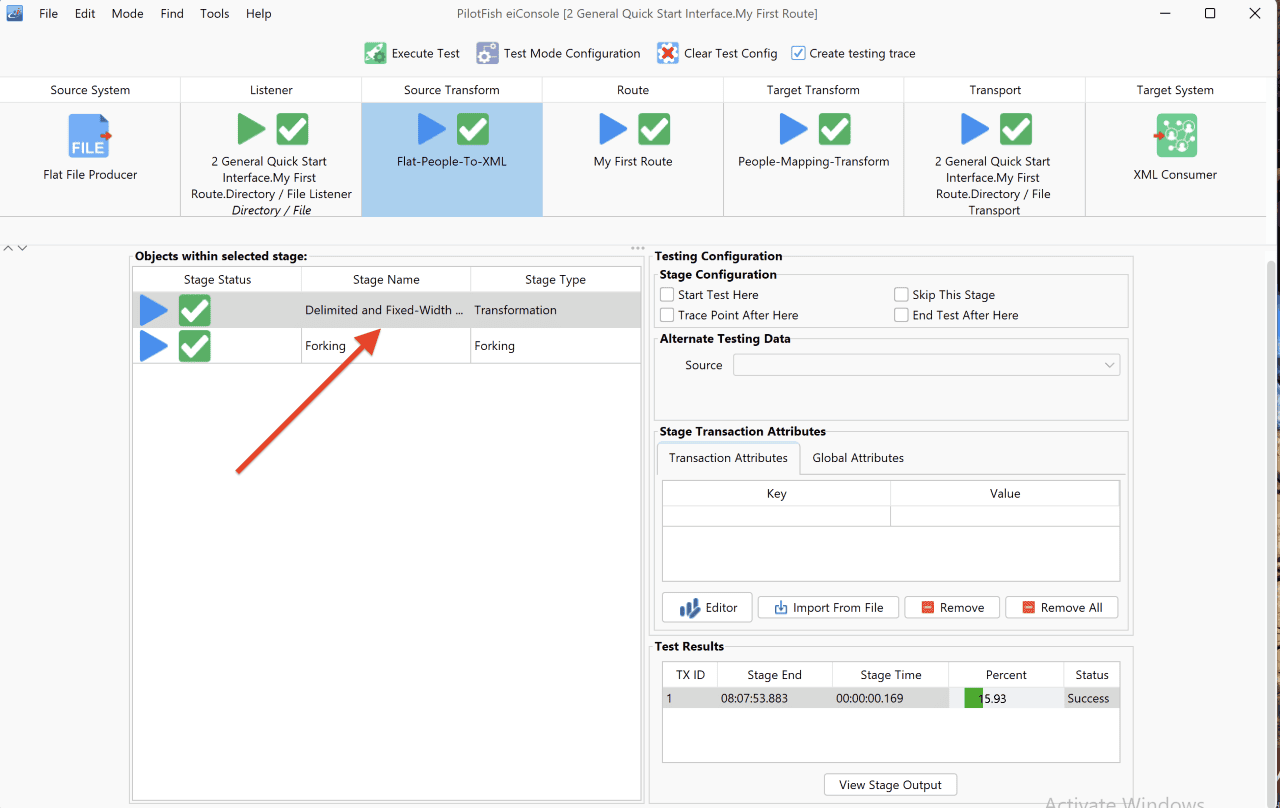Toggle Create testing trace checkbox
The height and width of the screenshot is (808, 1280).
tap(798, 53)
